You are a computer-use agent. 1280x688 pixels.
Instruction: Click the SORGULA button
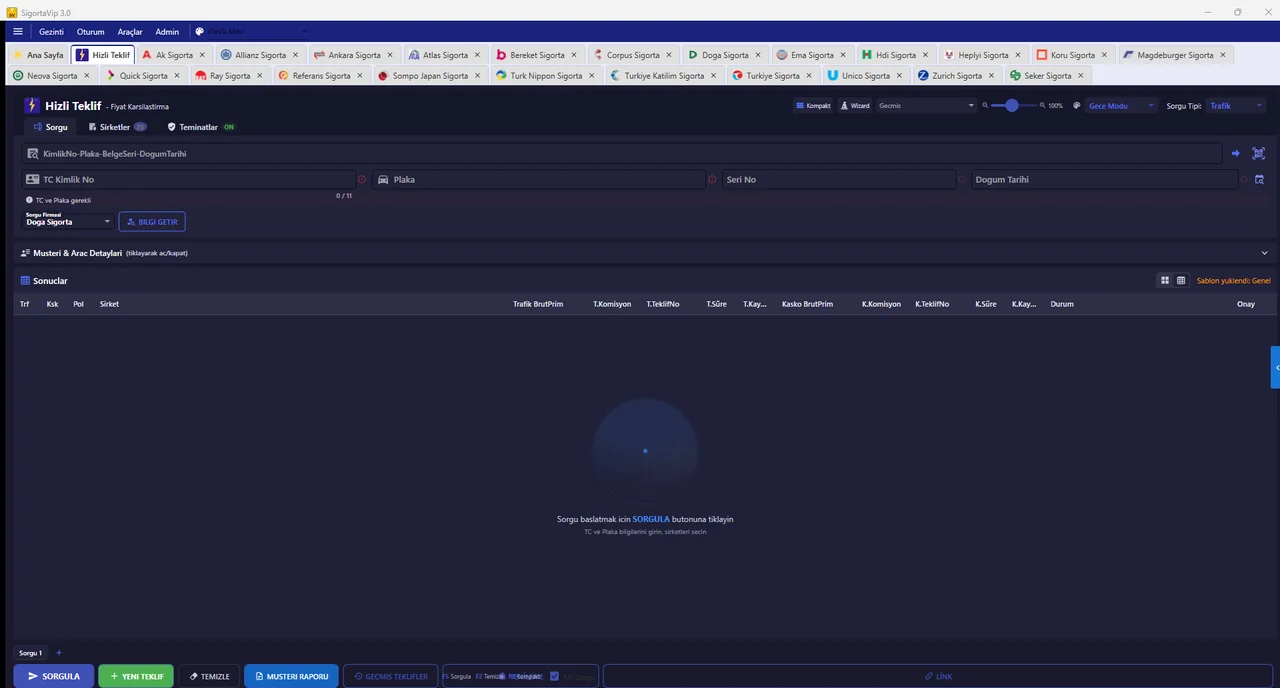(x=54, y=676)
